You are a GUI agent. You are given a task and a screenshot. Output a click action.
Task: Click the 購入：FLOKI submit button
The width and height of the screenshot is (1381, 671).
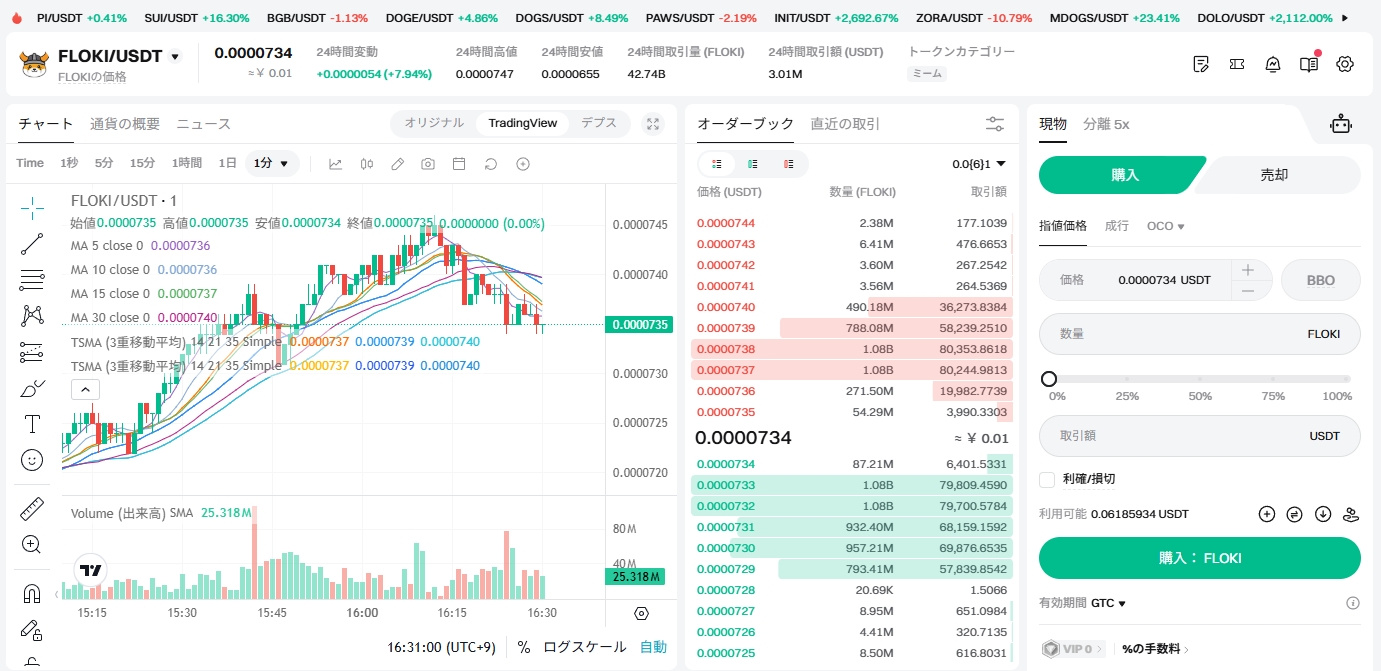(x=1200, y=558)
